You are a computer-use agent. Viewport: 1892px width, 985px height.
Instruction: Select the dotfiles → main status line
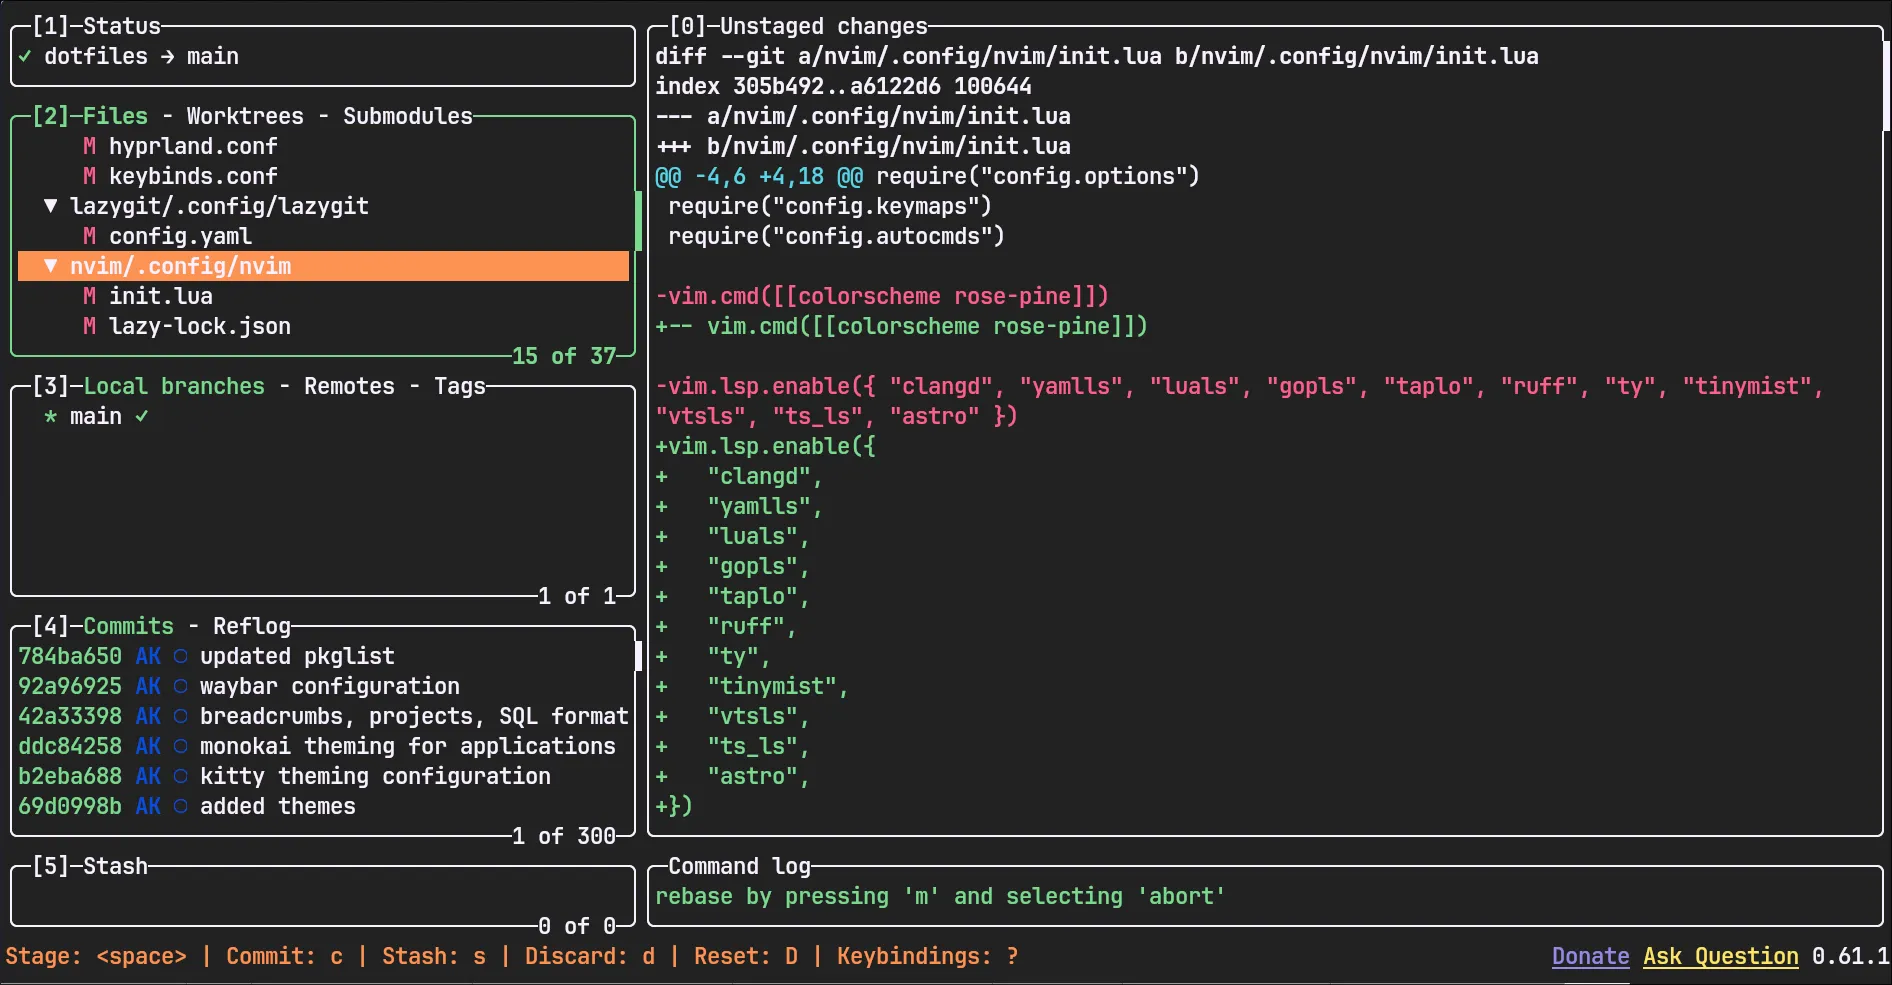pyautogui.click(x=141, y=56)
